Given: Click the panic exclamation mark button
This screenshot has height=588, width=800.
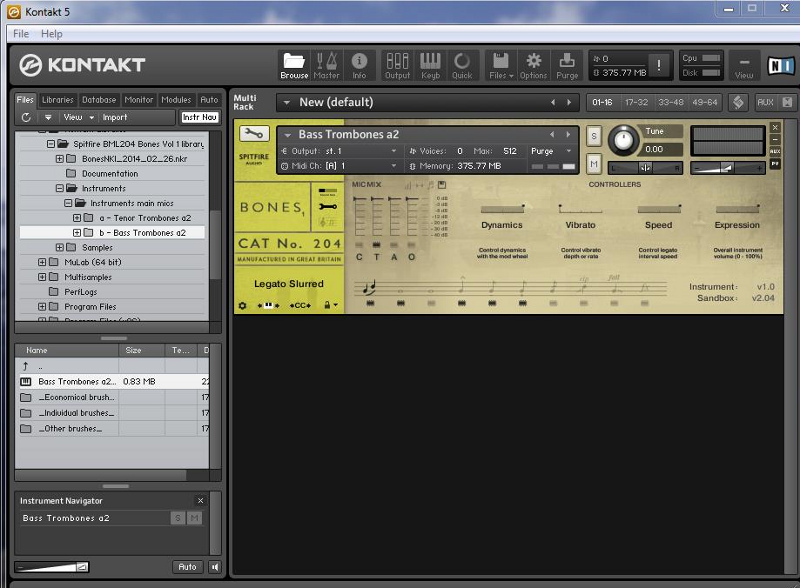Looking at the screenshot, I should [x=659, y=65].
